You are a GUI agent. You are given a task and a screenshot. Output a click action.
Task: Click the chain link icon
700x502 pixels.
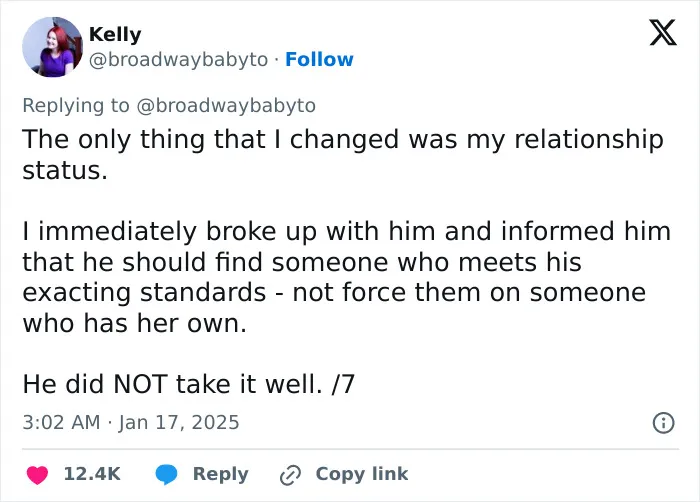coord(290,475)
